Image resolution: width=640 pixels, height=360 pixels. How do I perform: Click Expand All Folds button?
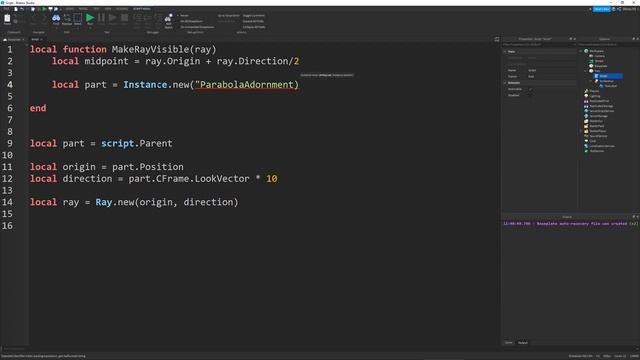click(x=253, y=21)
